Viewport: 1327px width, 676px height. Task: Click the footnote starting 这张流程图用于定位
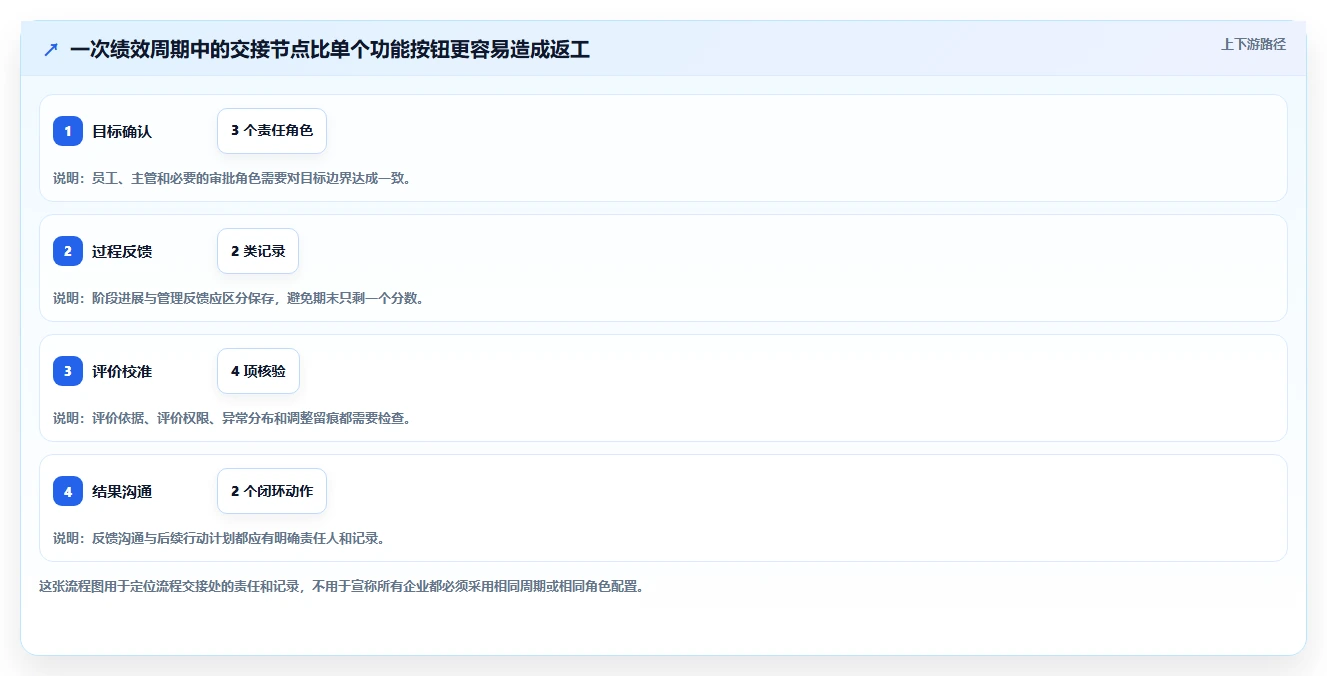341,586
